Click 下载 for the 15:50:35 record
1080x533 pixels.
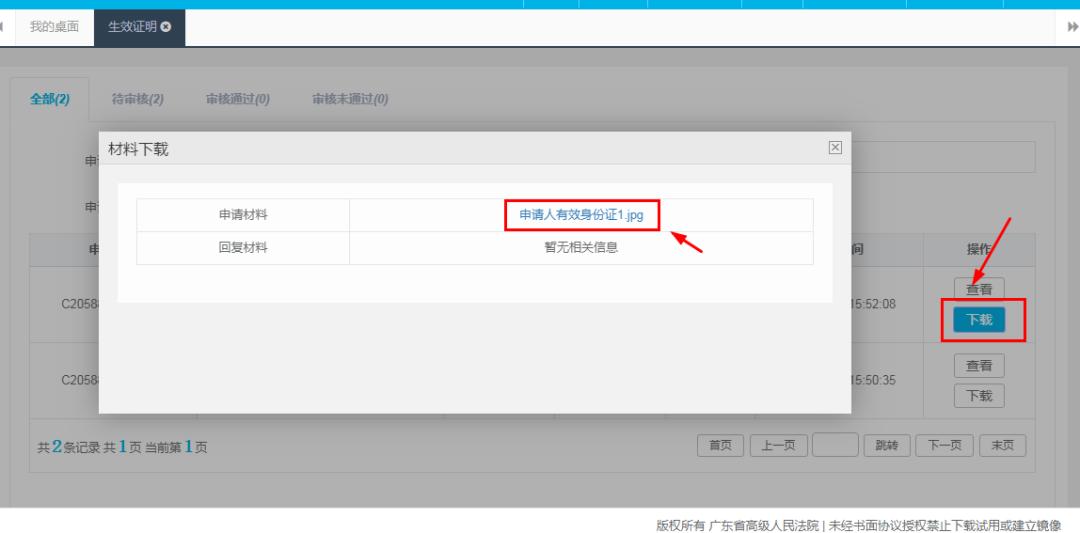pos(979,396)
